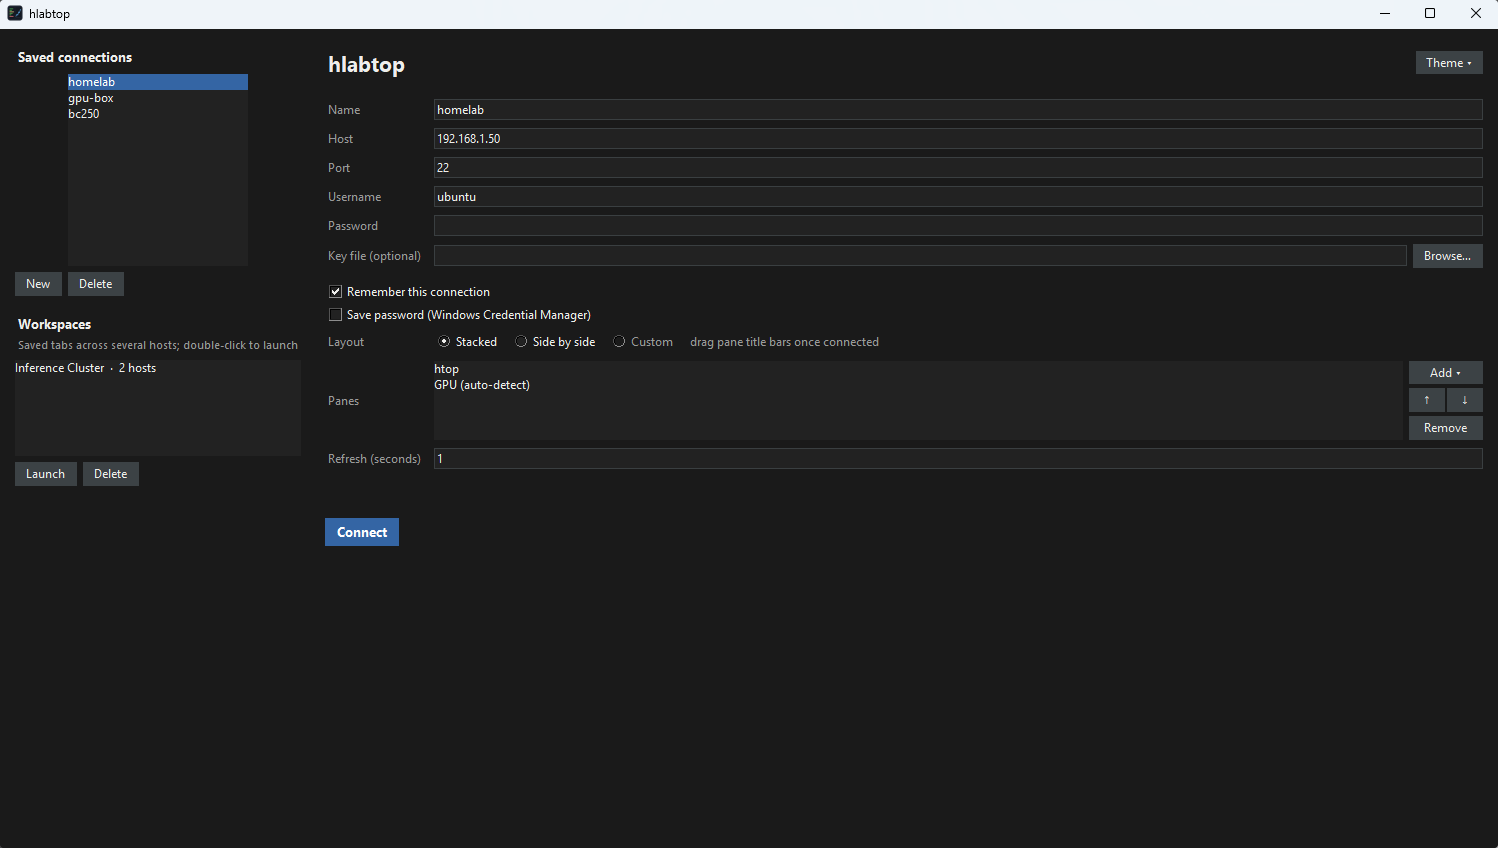The image size is (1498, 848).
Task: Click the Connect button
Action: click(x=362, y=532)
